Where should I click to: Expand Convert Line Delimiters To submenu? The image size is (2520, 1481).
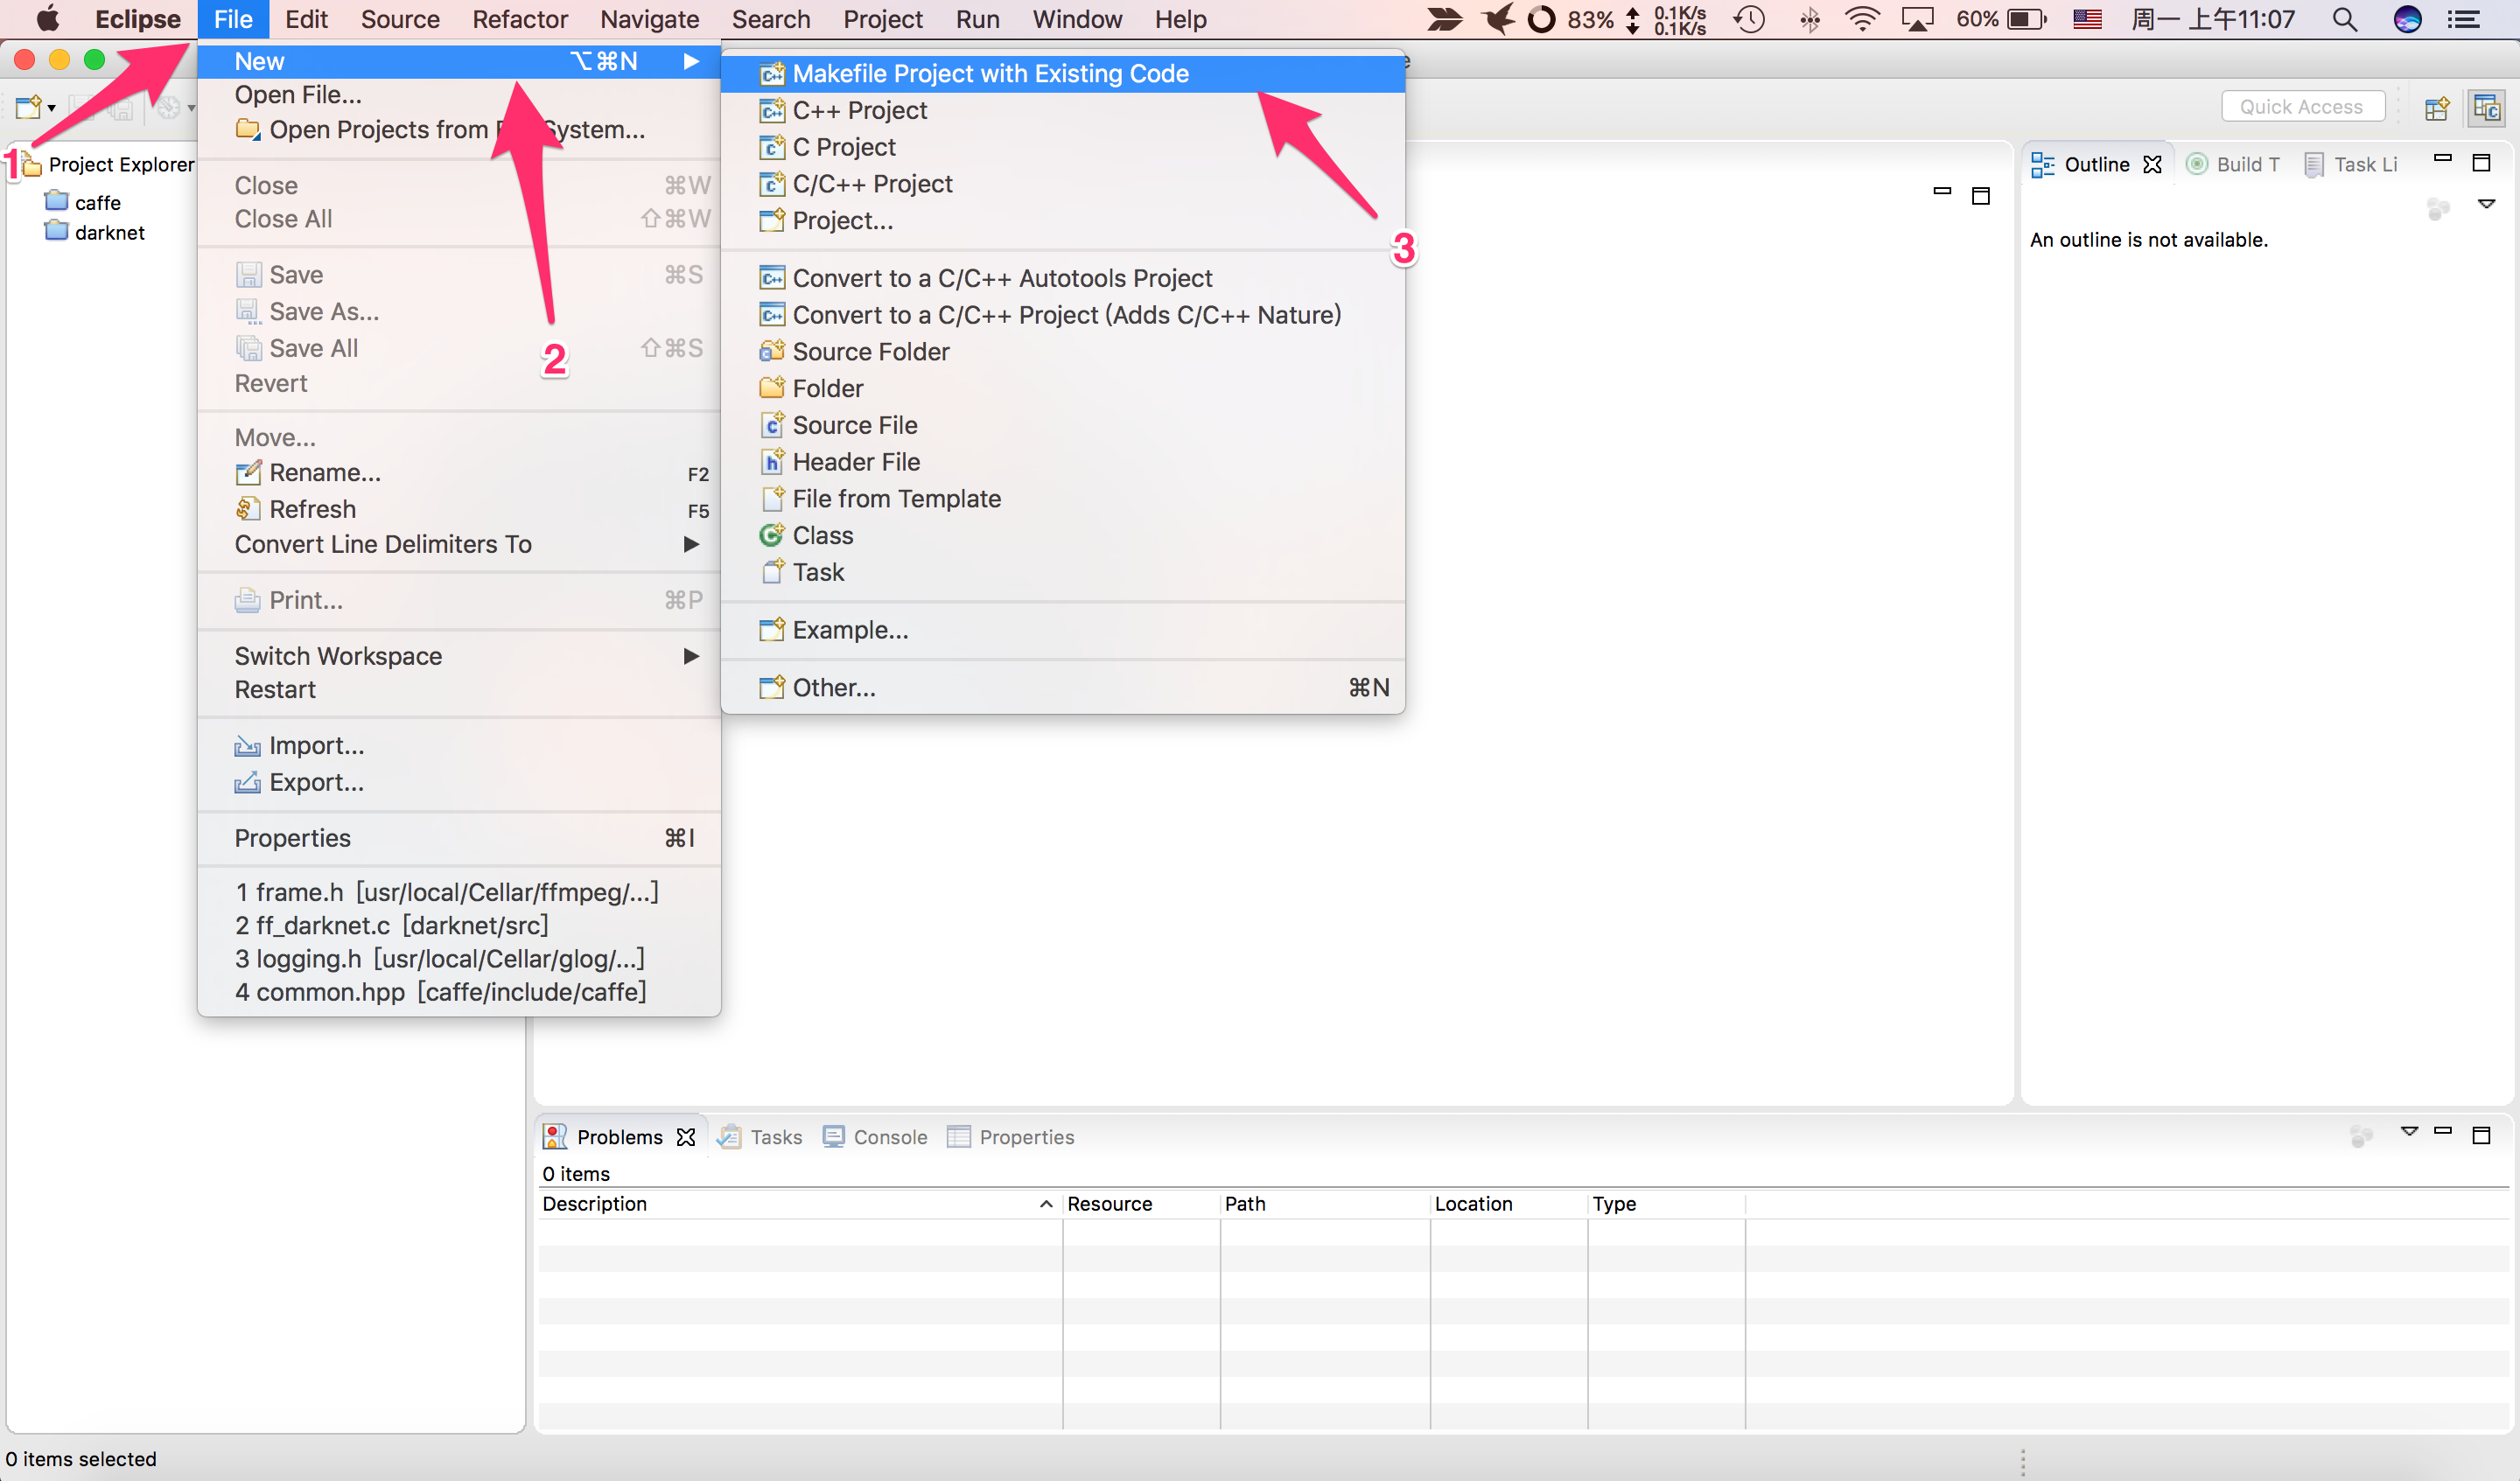pos(459,545)
